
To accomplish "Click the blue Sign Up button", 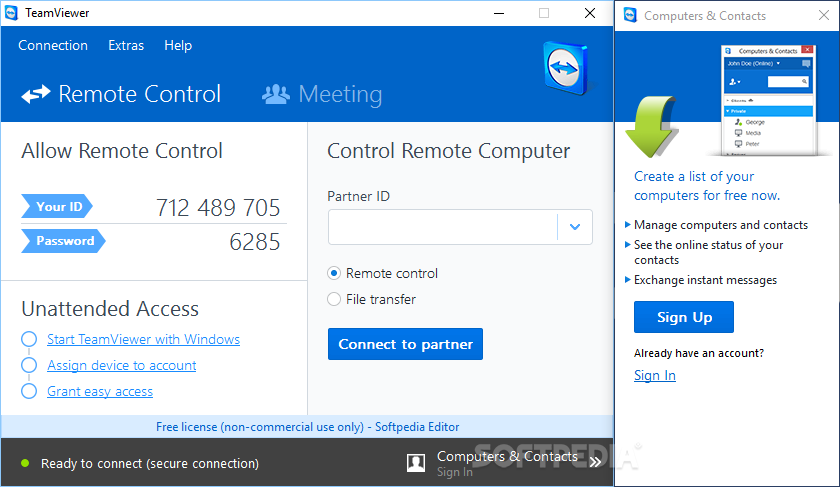I will point(684,317).
